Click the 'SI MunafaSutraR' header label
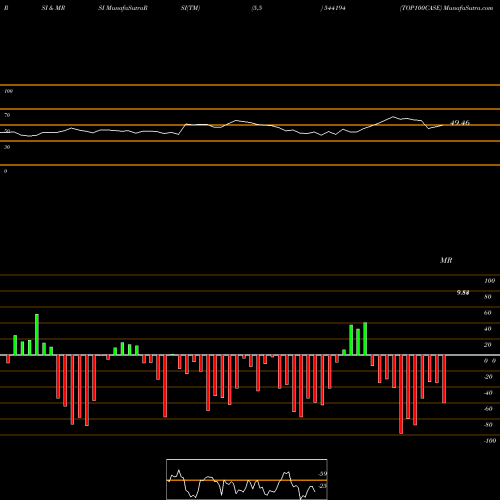This screenshot has width=500, height=500. pos(123,8)
